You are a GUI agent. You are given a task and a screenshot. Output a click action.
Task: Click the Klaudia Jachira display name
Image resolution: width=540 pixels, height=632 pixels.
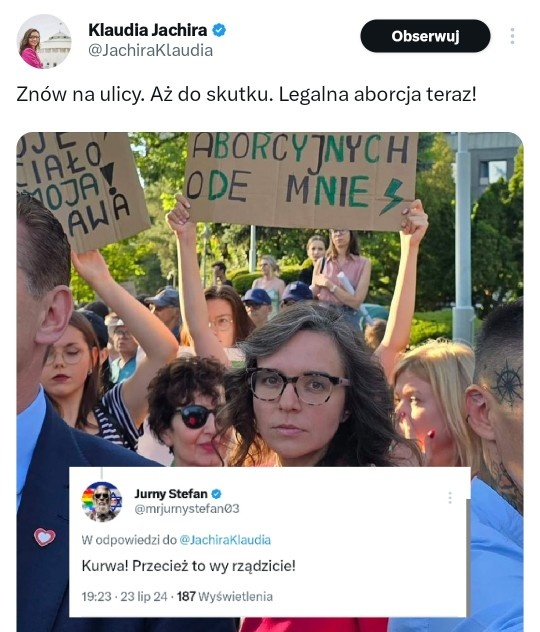[x=147, y=30]
